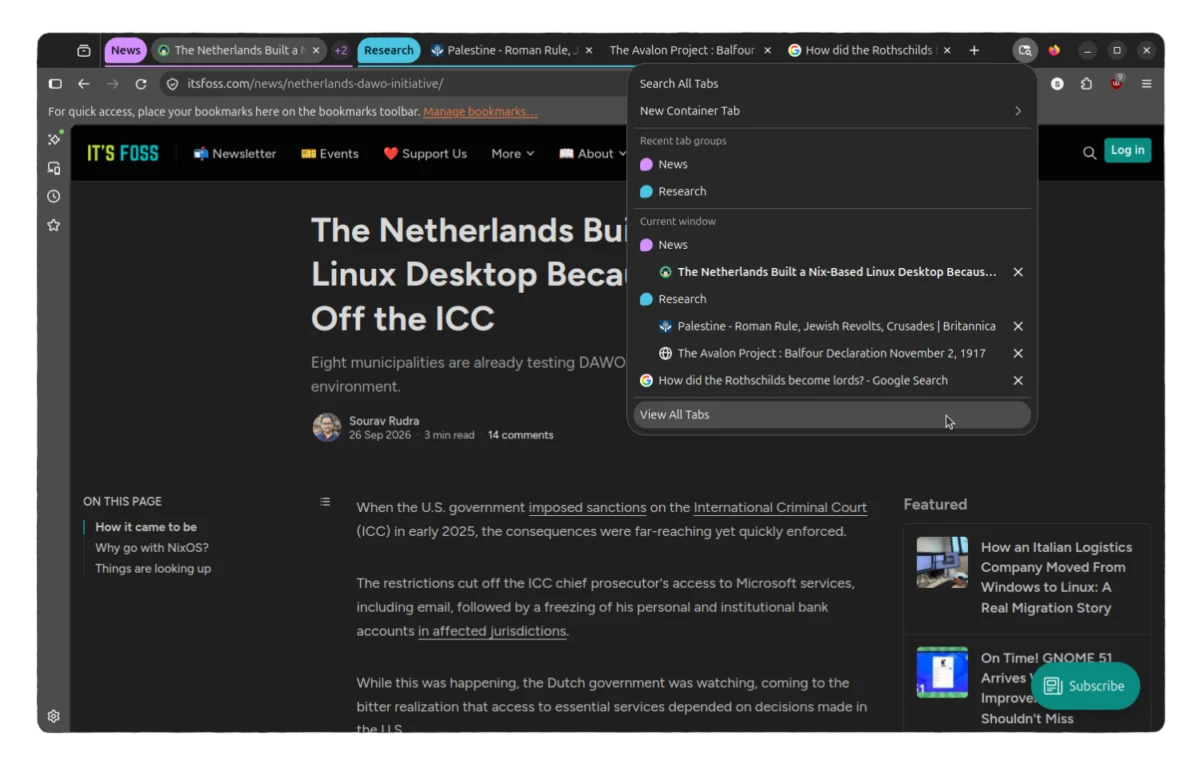
Task: Open the More dropdown in site nav
Action: coord(513,153)
